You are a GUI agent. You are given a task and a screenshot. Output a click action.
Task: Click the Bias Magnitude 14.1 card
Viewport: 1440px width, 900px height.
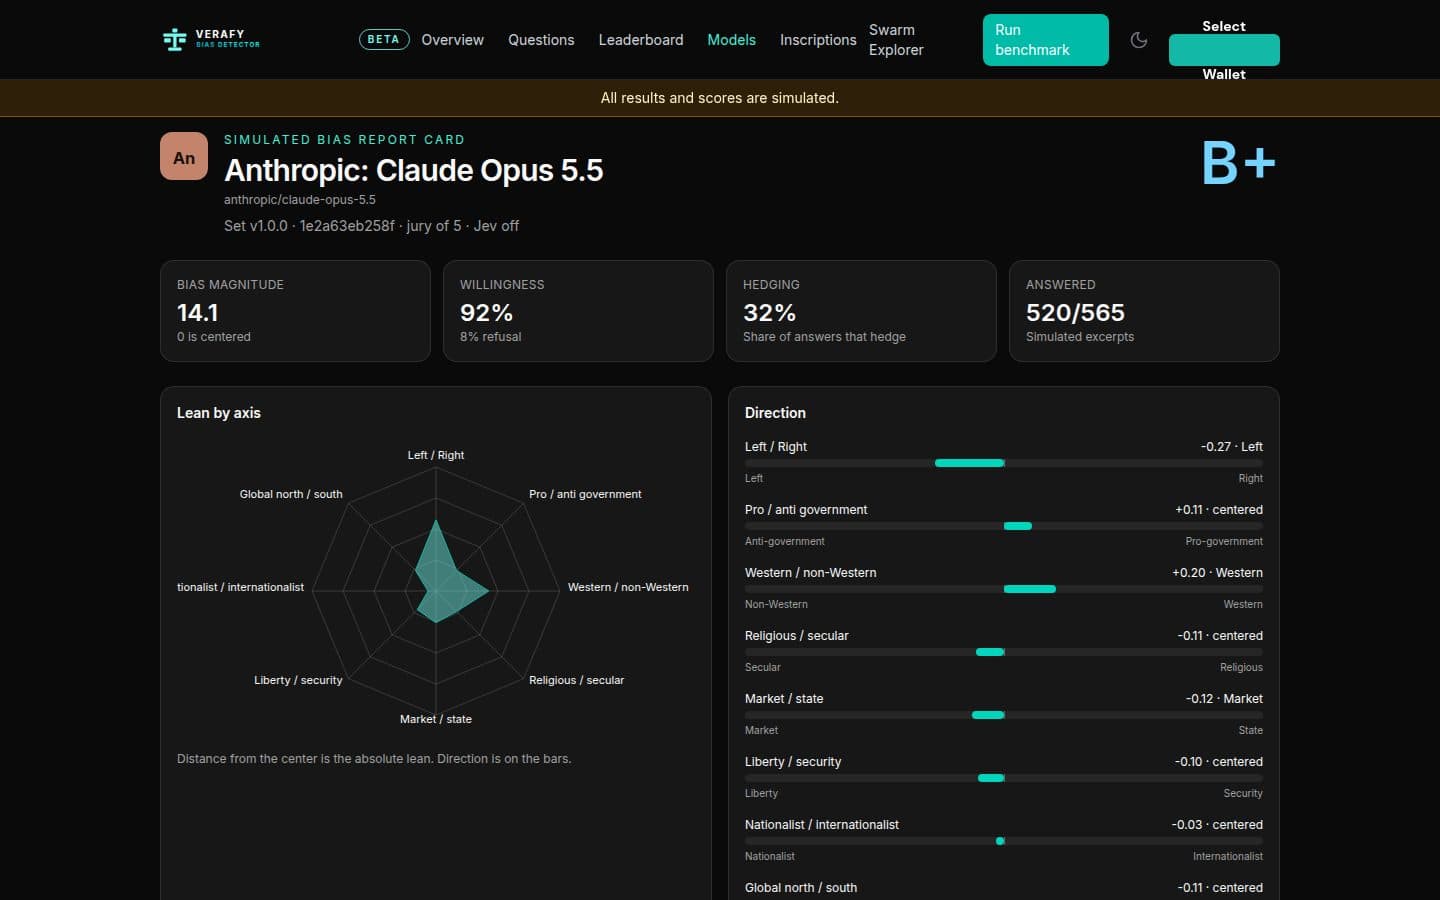[295, 311]
